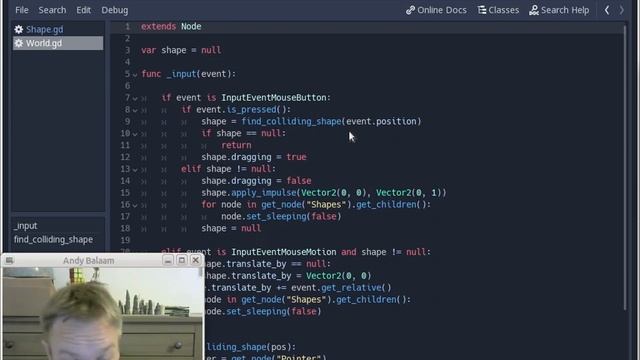The width and height of the screenshot is (640, 360).
Task: Collapse the func _input fold on line 5
Action: [x=135, y=75]
